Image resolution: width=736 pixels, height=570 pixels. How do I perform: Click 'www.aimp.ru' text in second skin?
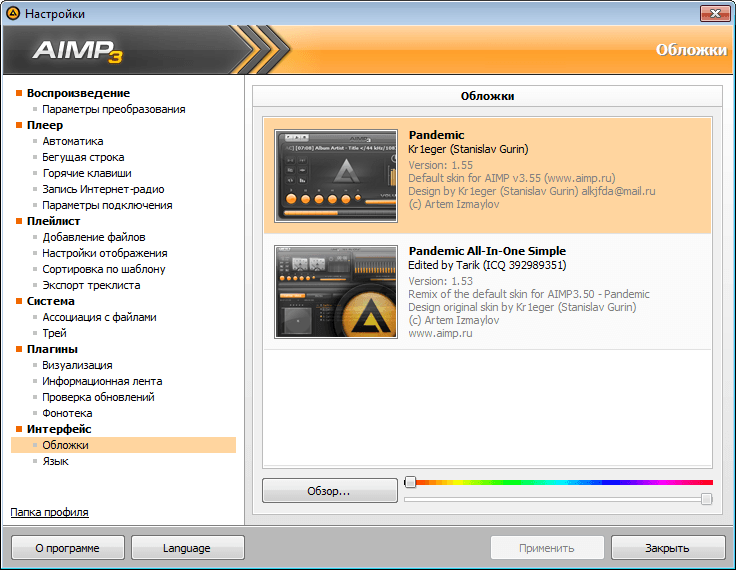pos(440,333)
